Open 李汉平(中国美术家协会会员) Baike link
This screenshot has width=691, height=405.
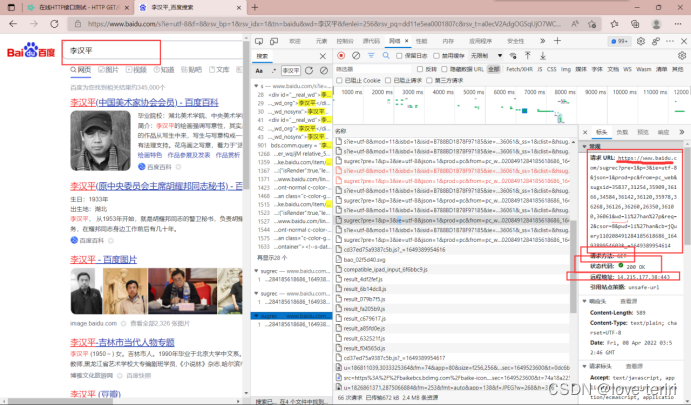point(144,103)
